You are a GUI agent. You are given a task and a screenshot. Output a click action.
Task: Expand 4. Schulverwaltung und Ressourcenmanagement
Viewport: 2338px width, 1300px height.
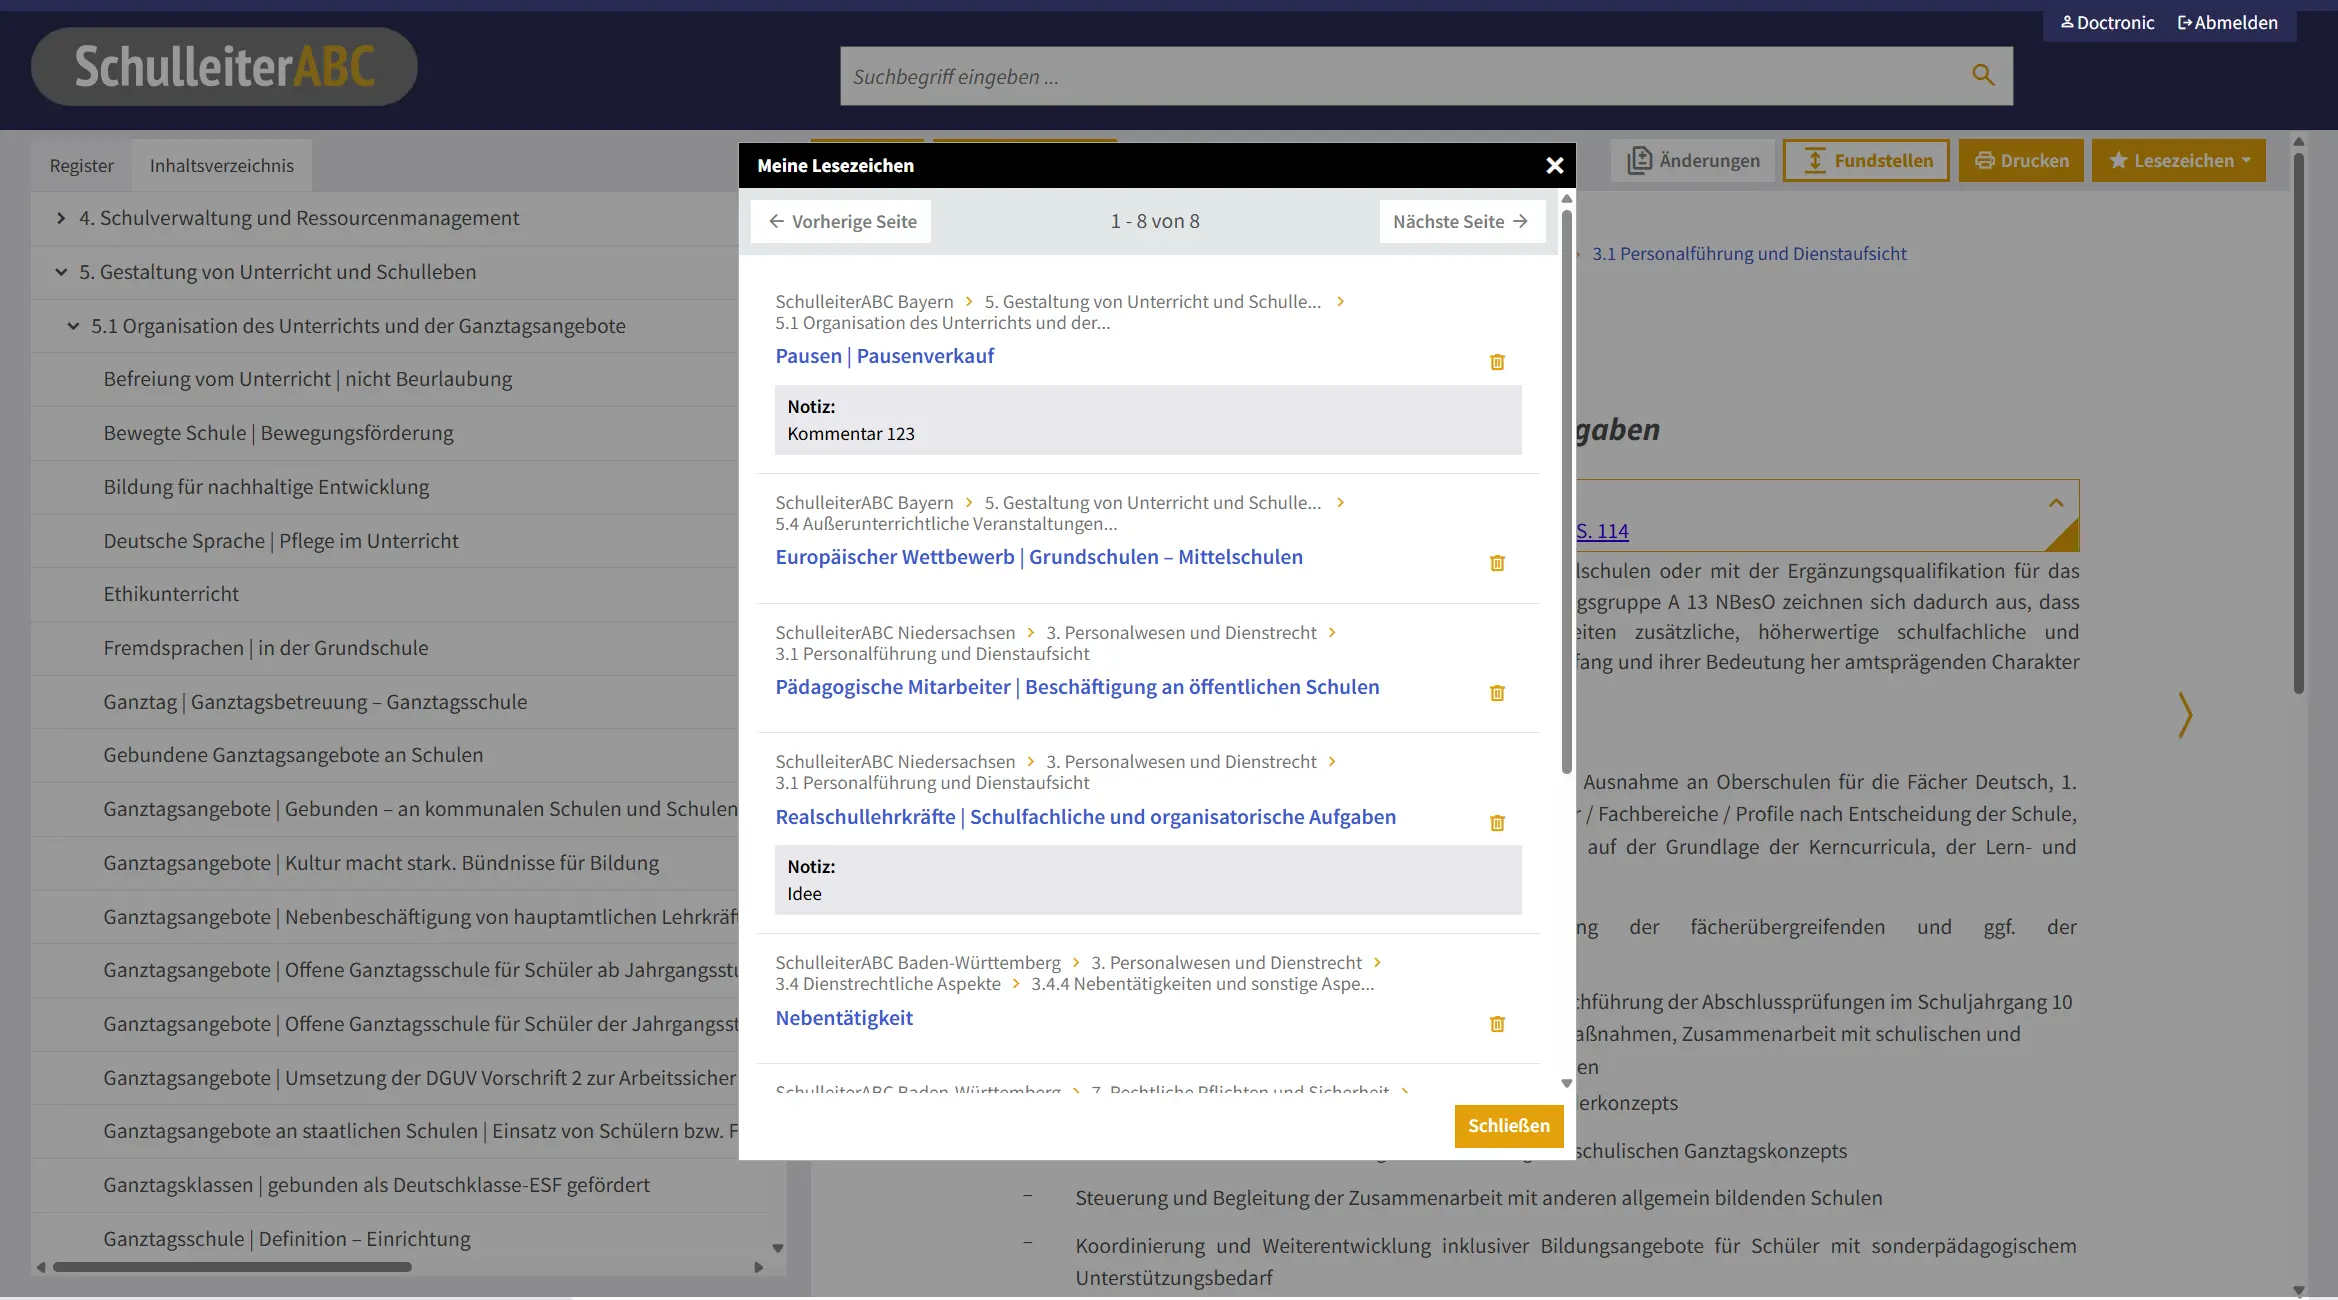61,218
